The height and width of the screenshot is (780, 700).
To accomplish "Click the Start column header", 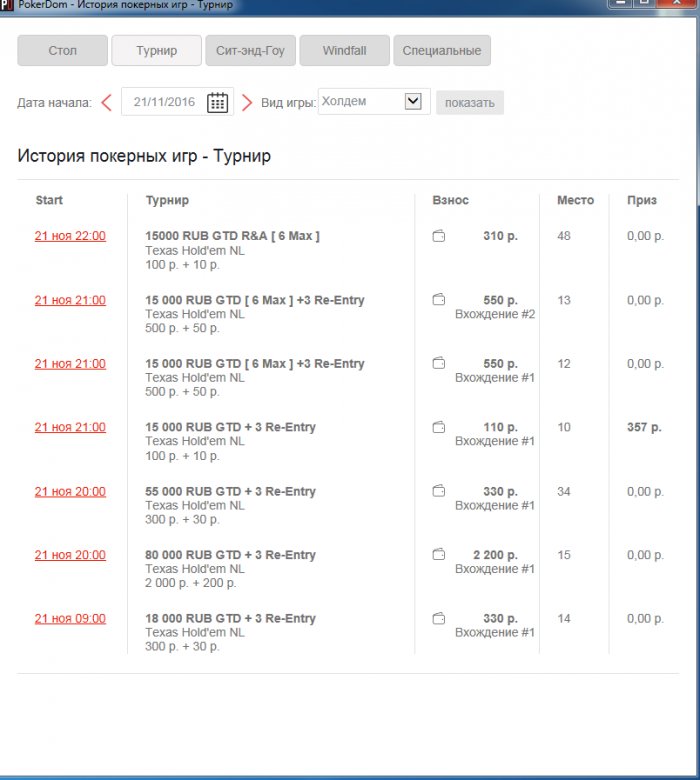I will (x=49, y=200).
